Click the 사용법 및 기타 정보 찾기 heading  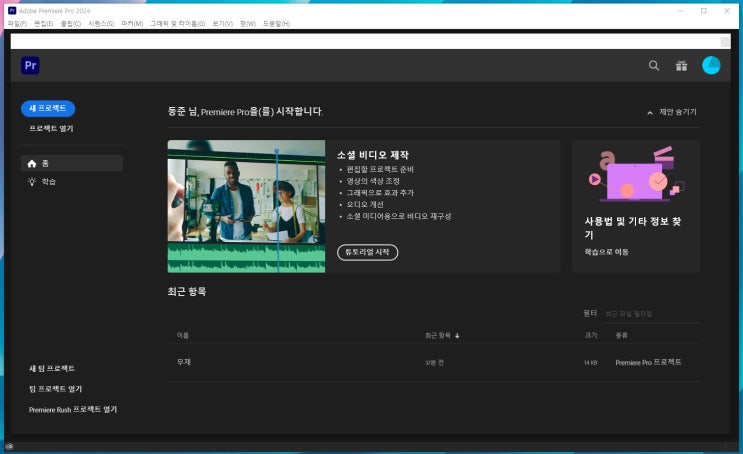point(633,228)
